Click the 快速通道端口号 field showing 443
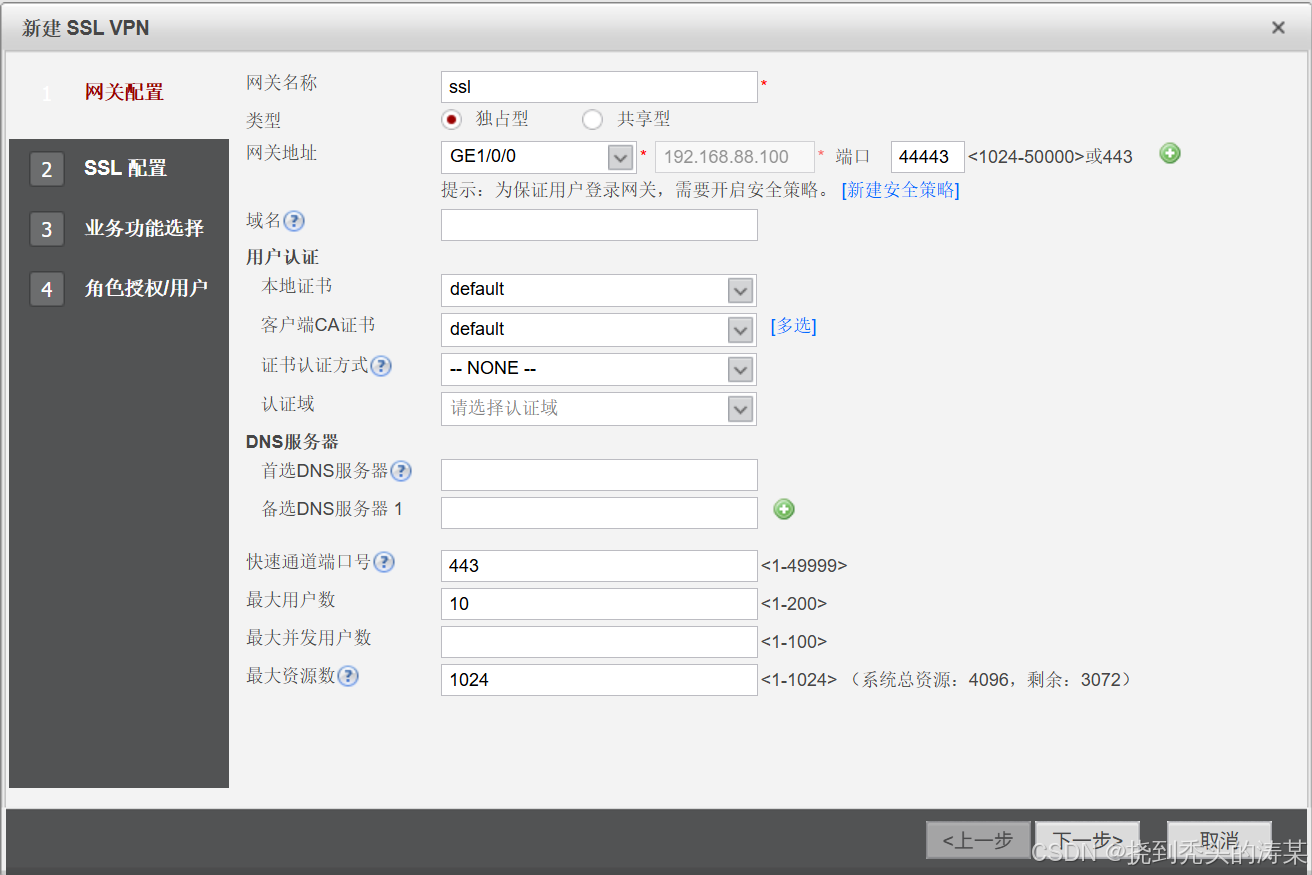The height and width of the screenshot is (875, 1312). (x=599, y=566)
